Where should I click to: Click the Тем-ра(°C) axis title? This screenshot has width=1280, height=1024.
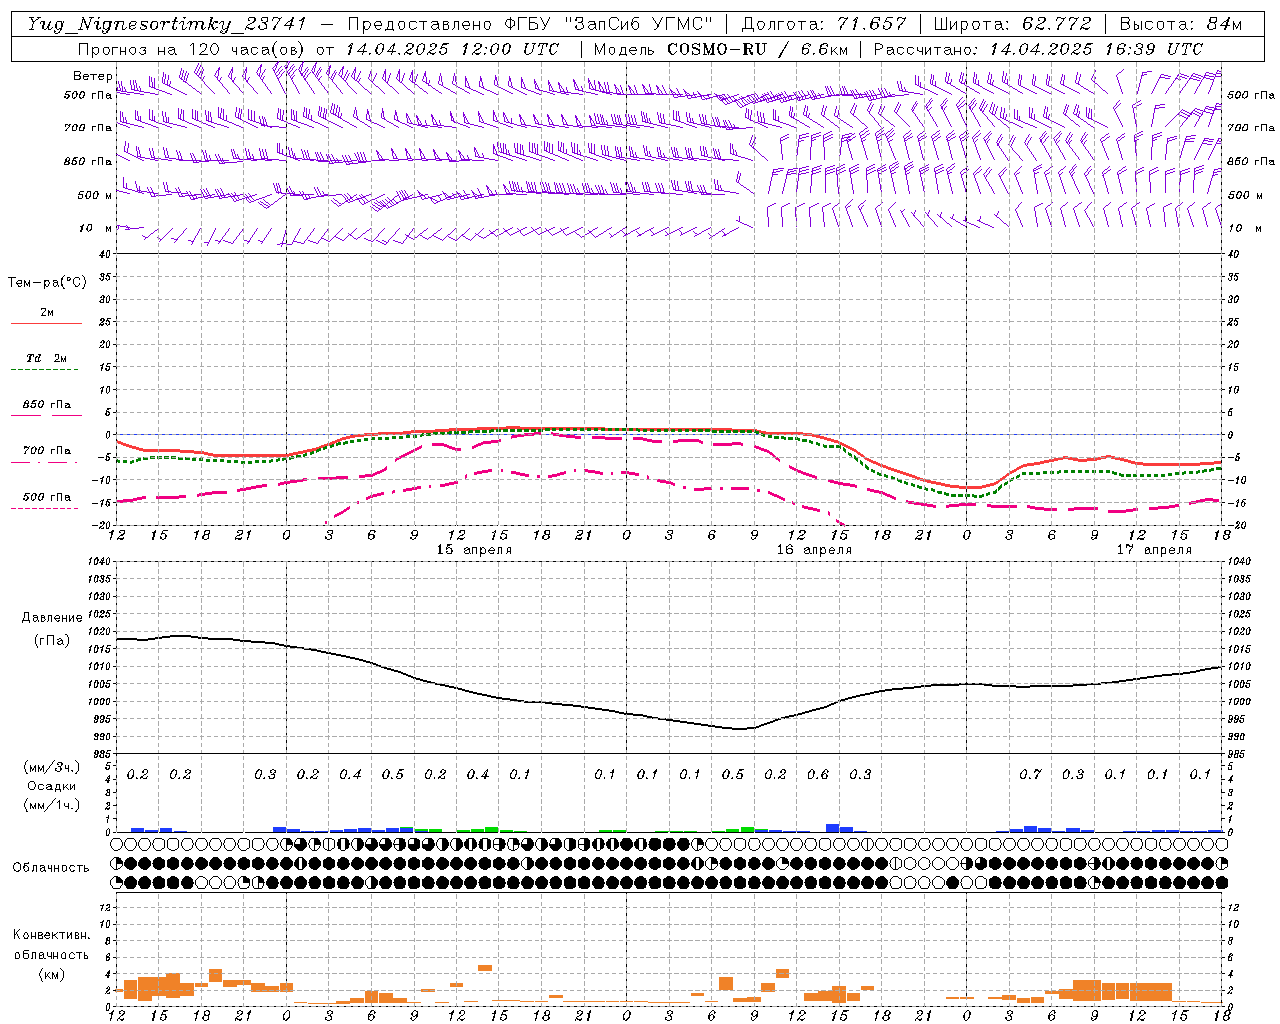47,283
